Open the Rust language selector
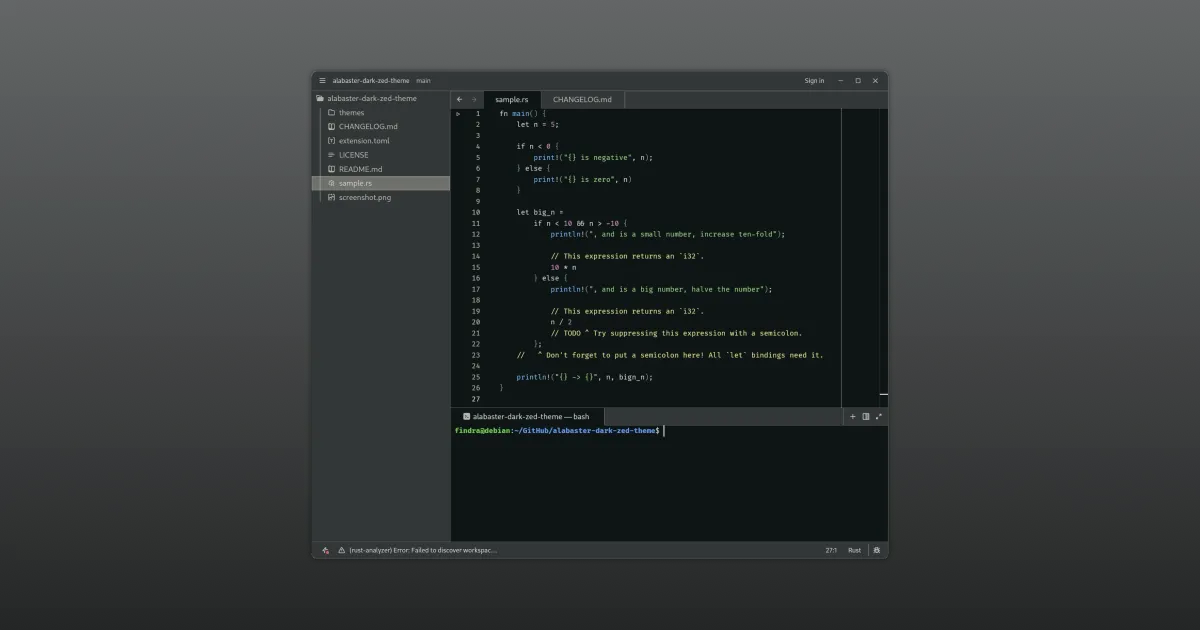This screenshot has height=630, width=1200. [x=855, y=550]
